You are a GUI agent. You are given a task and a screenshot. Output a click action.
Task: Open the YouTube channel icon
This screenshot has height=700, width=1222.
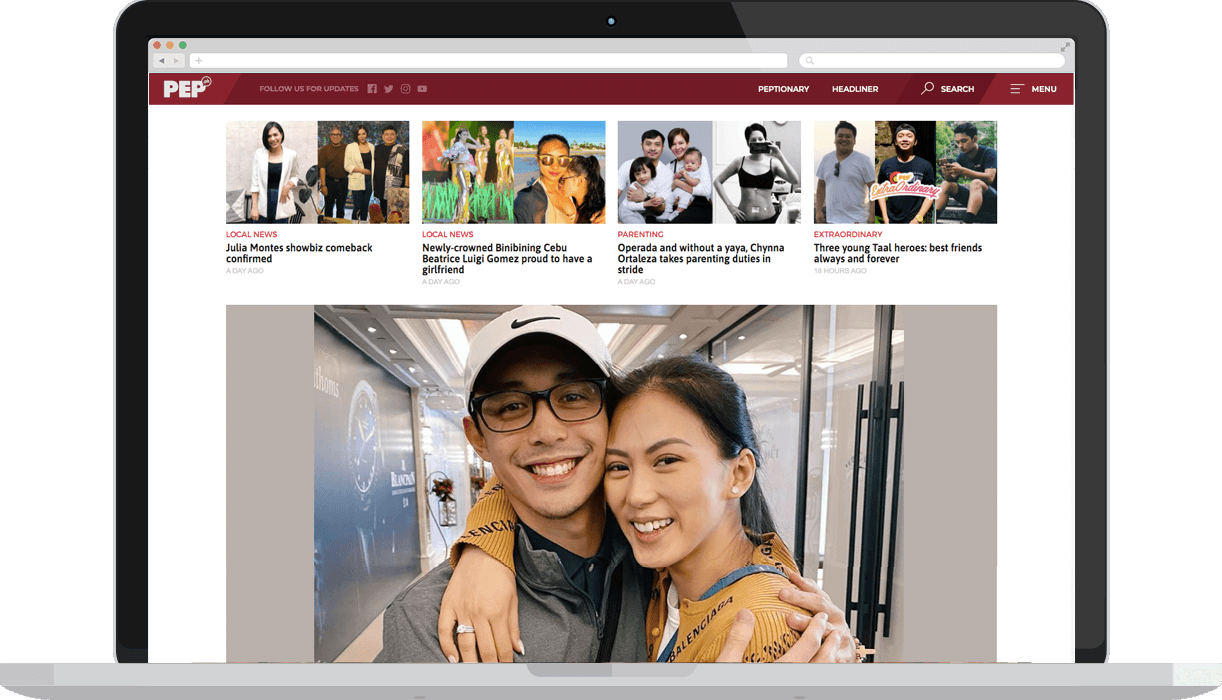(422, 89)
